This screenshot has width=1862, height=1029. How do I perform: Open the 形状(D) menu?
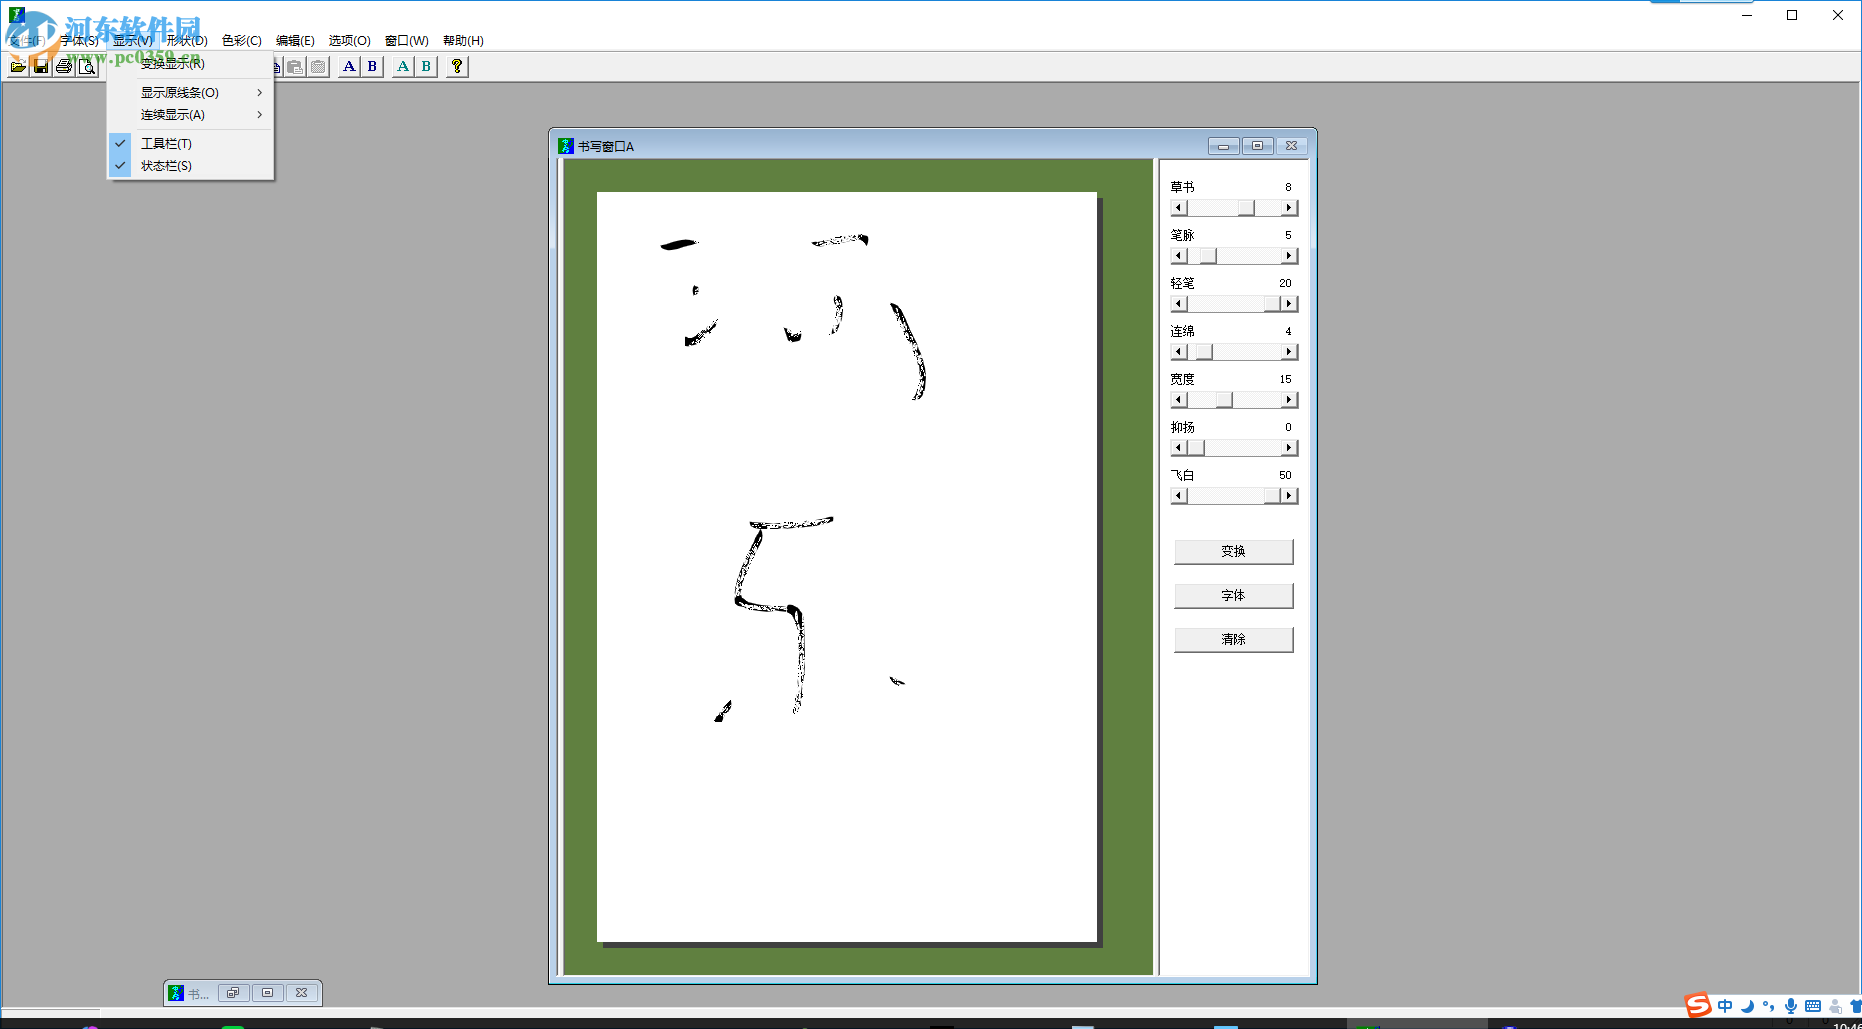pyautogui.click(x=187, y=41)
